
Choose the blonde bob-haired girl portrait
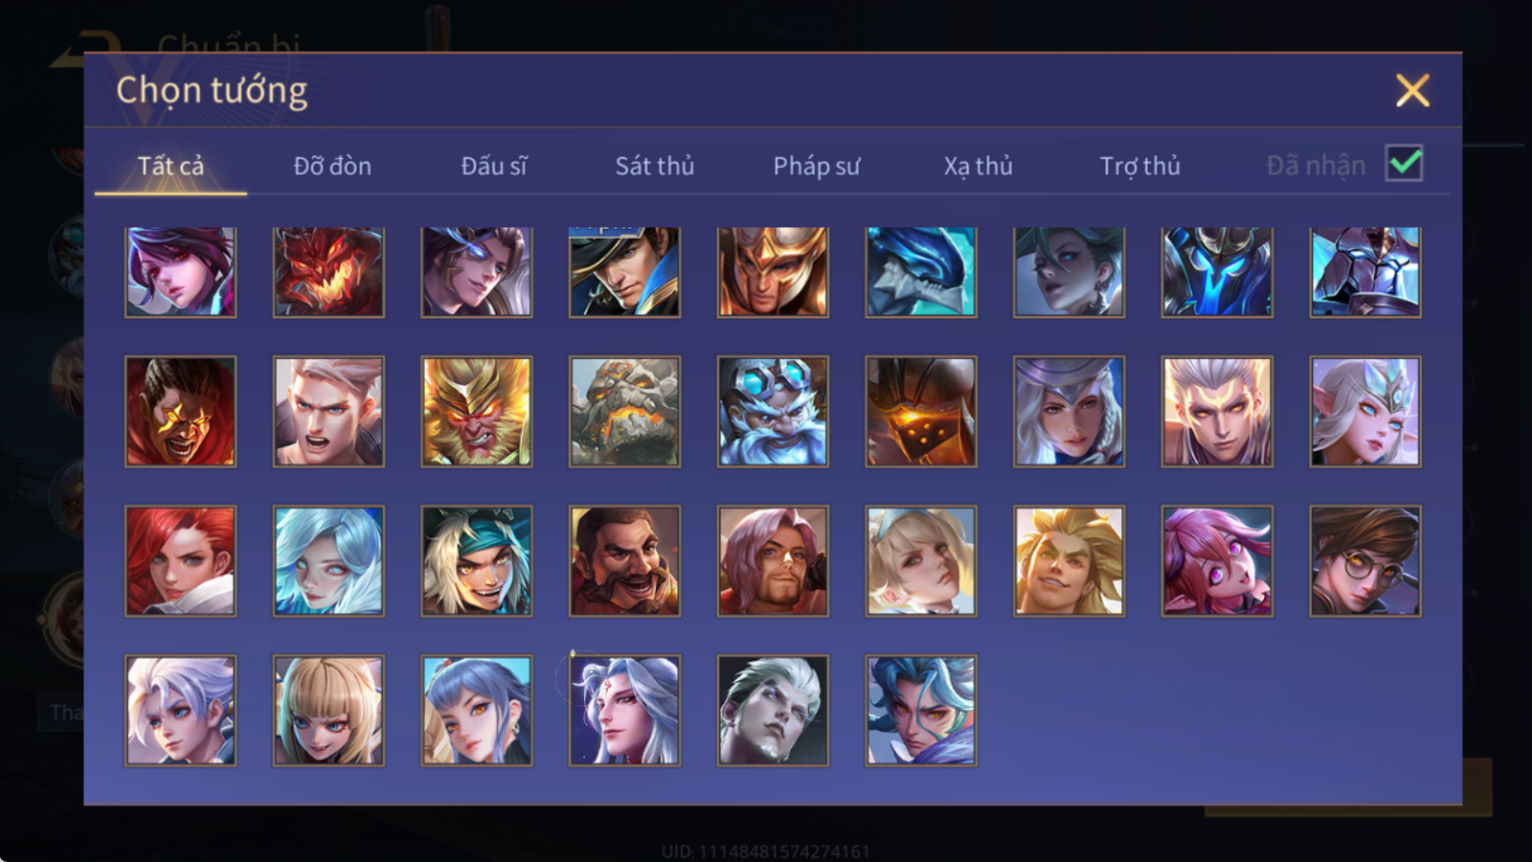329,711
